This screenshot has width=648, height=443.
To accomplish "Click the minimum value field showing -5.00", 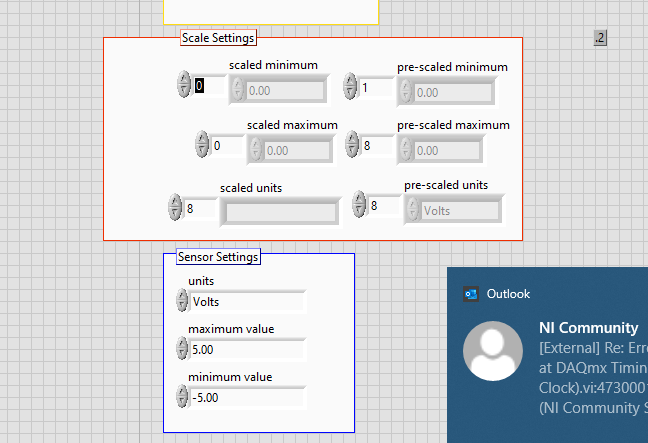I will pos(246,398).
